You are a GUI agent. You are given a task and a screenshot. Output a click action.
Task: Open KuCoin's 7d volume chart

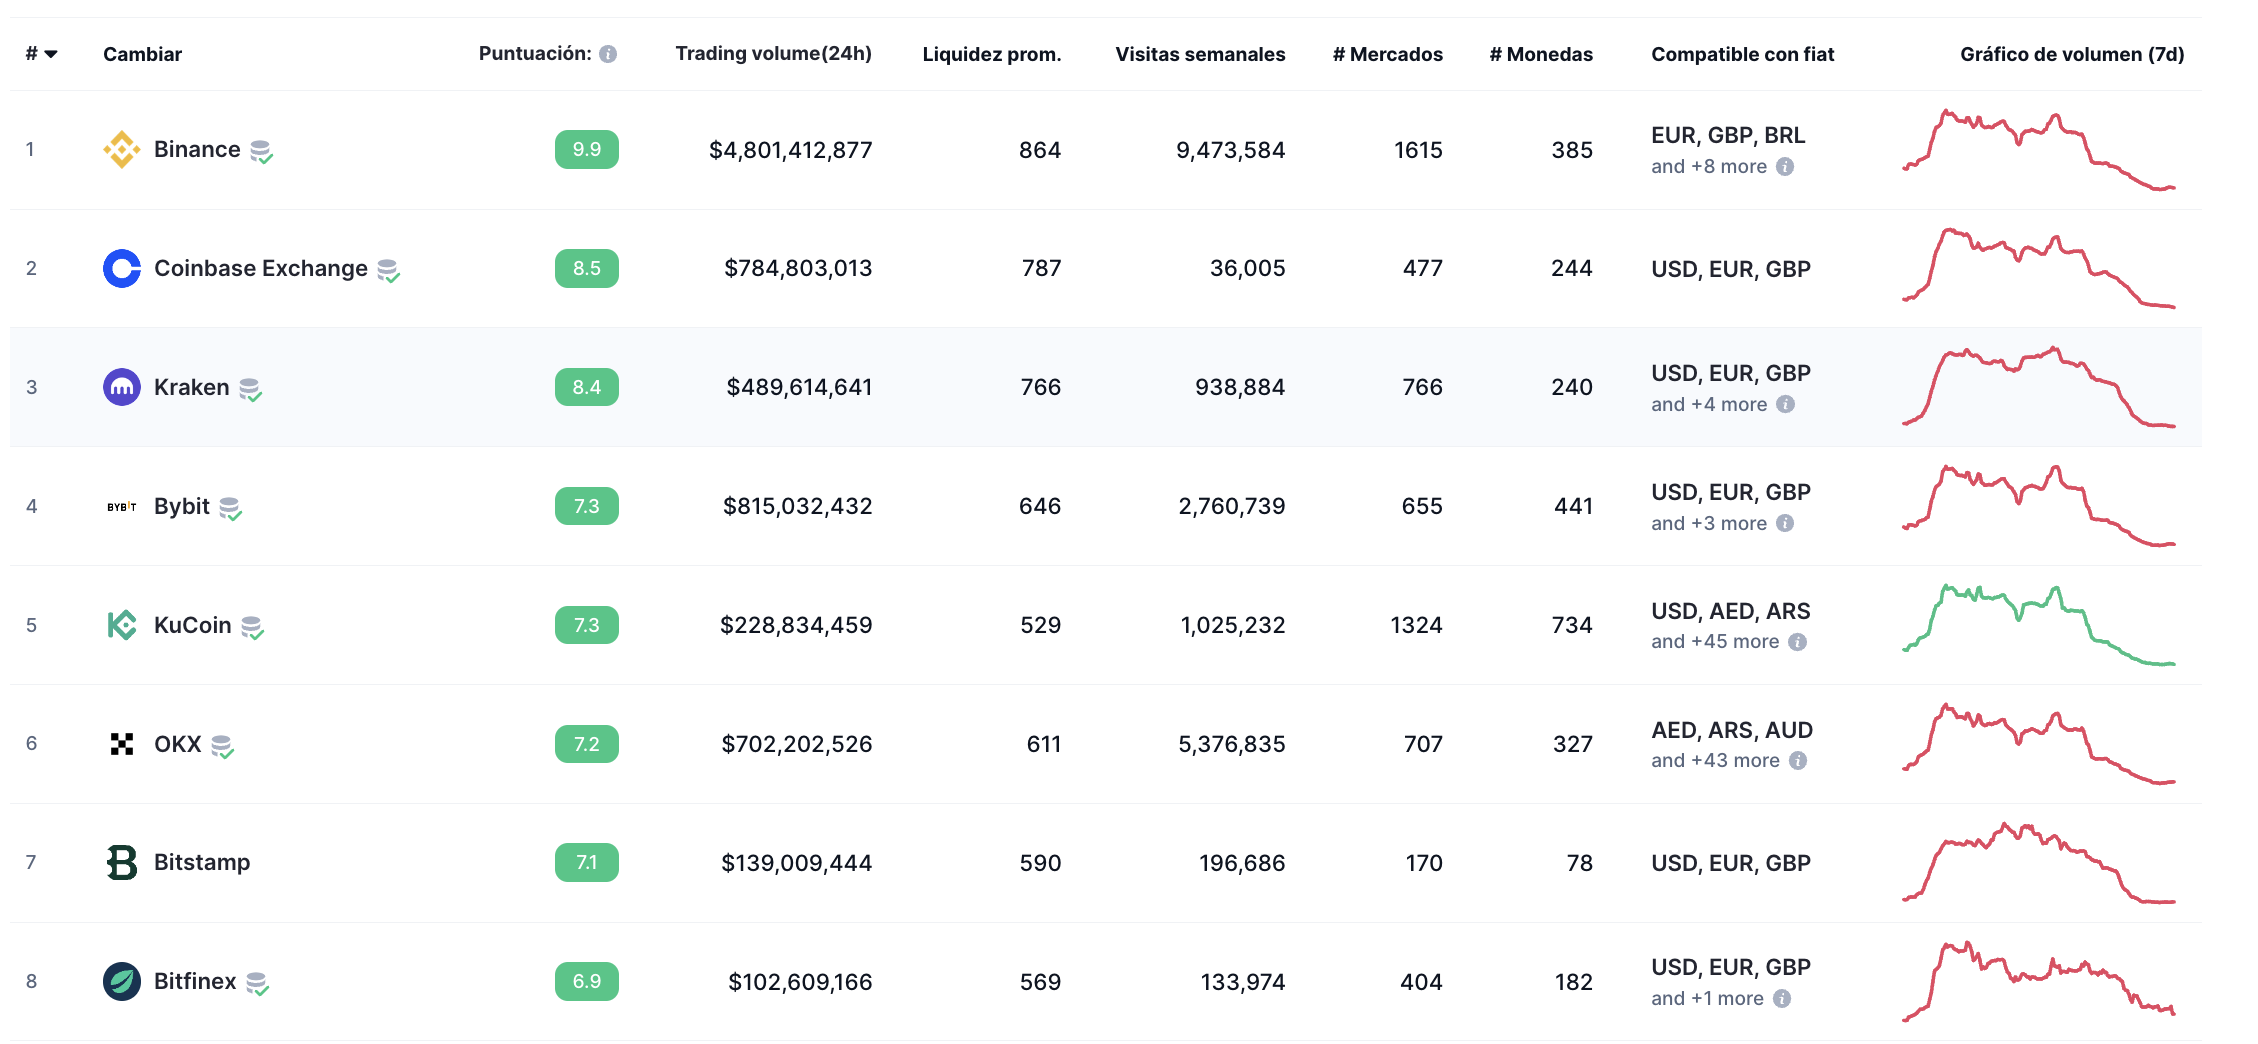coord(2038,625)
